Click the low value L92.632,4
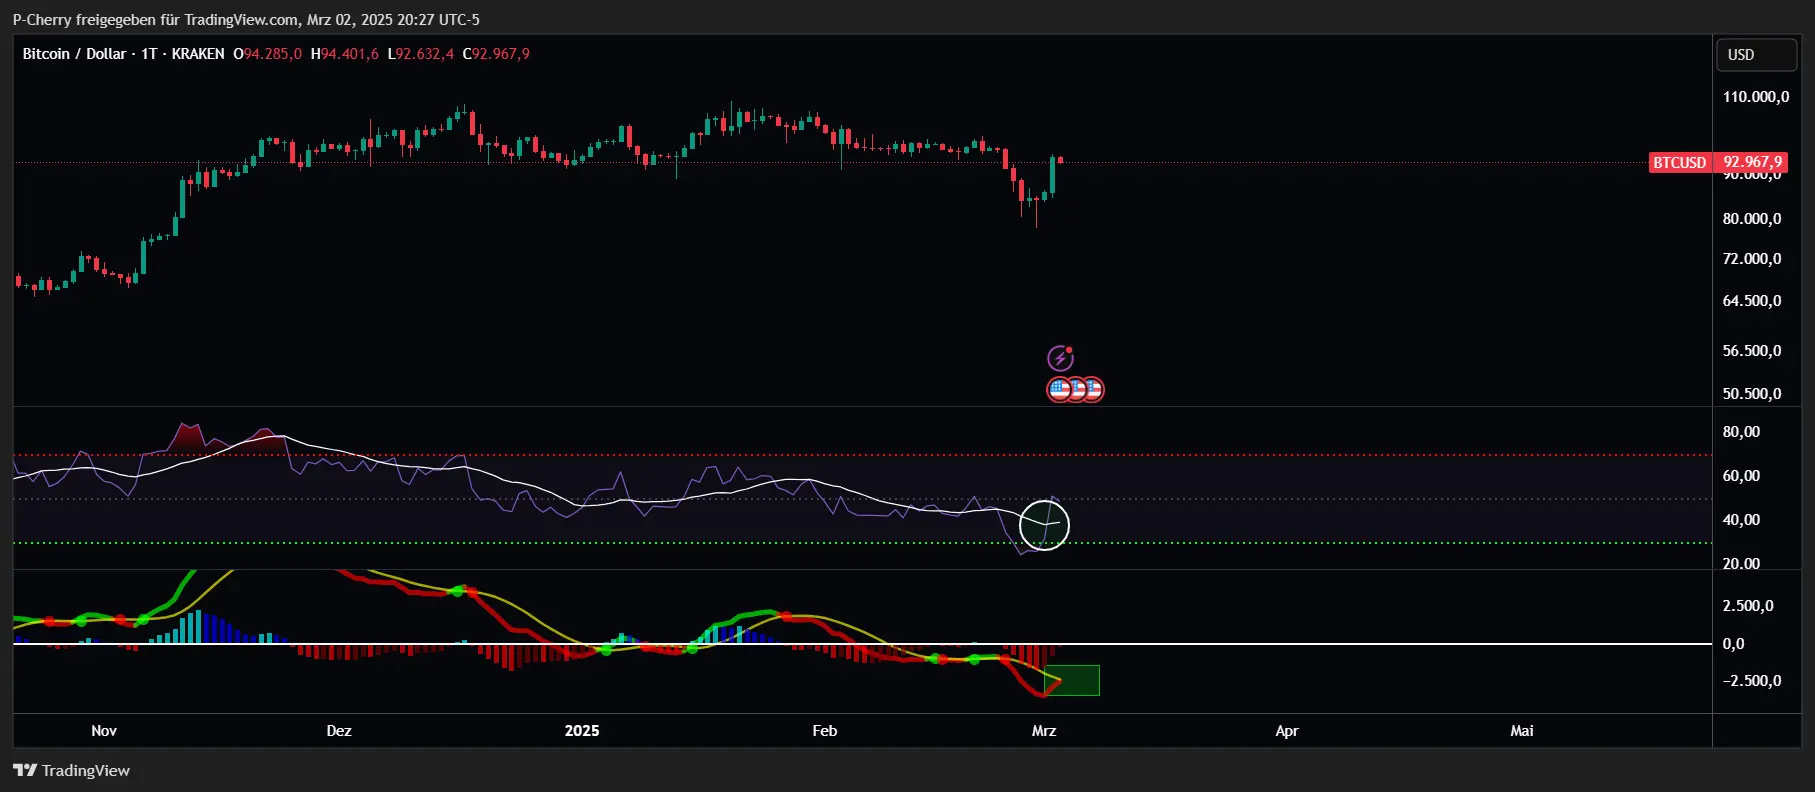Viewport: 1815px width, 792px height. click(x=420, y=54)
